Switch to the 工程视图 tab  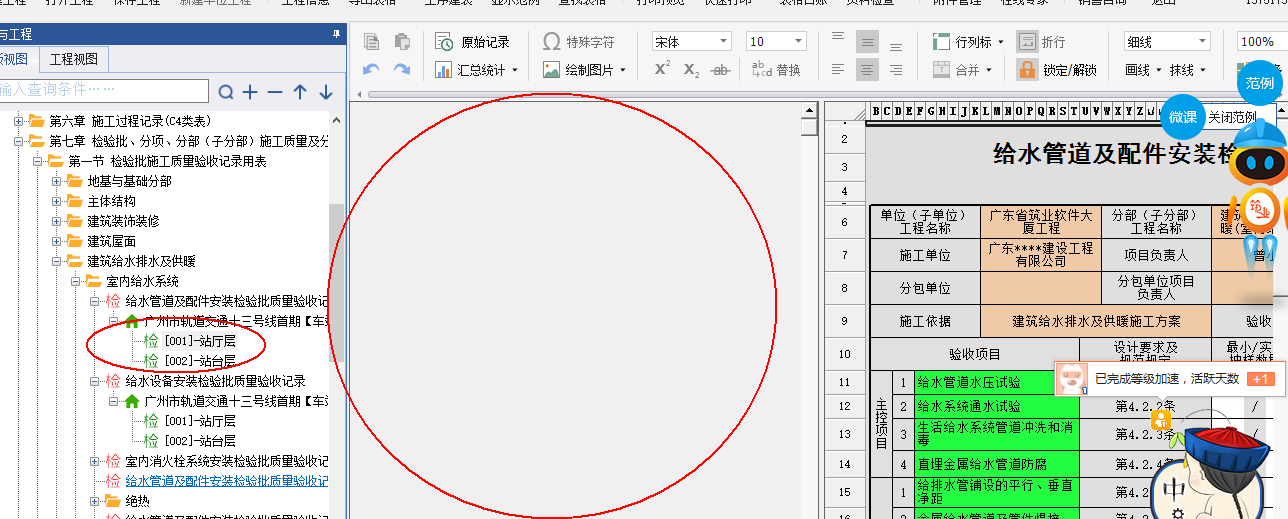tap(74, 60)
